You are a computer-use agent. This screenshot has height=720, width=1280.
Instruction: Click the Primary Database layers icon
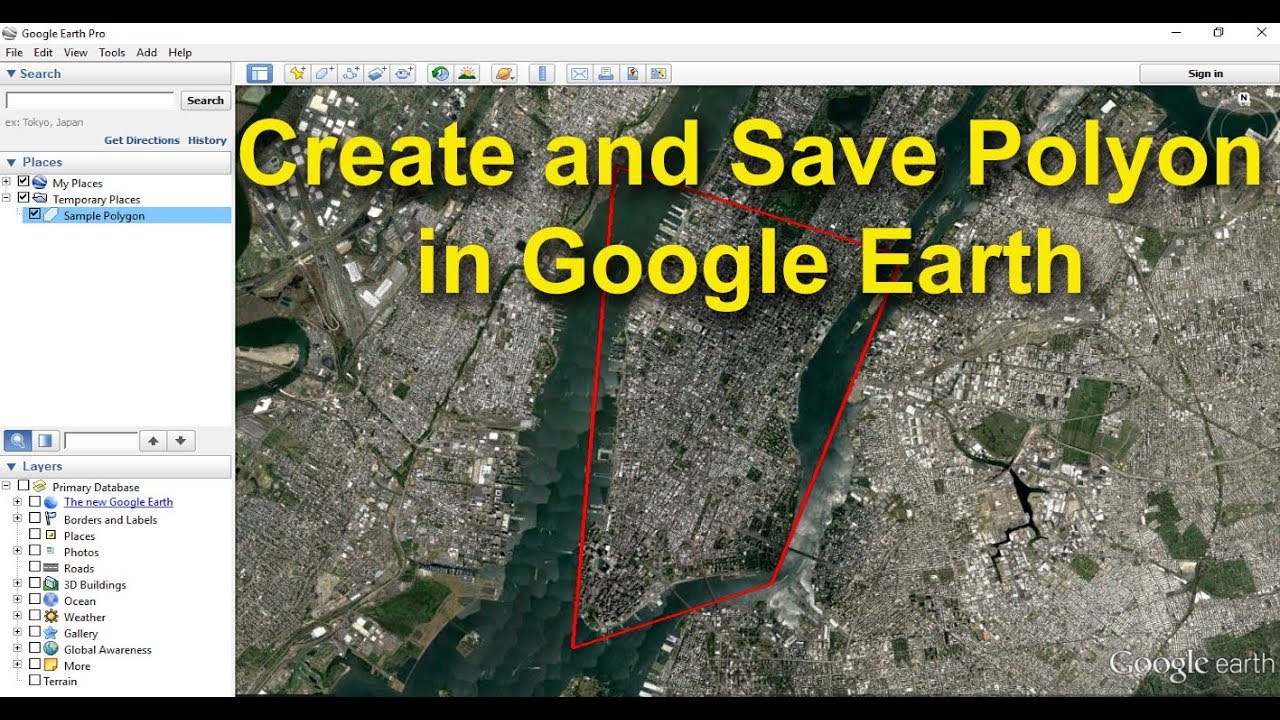click(40, 486)
